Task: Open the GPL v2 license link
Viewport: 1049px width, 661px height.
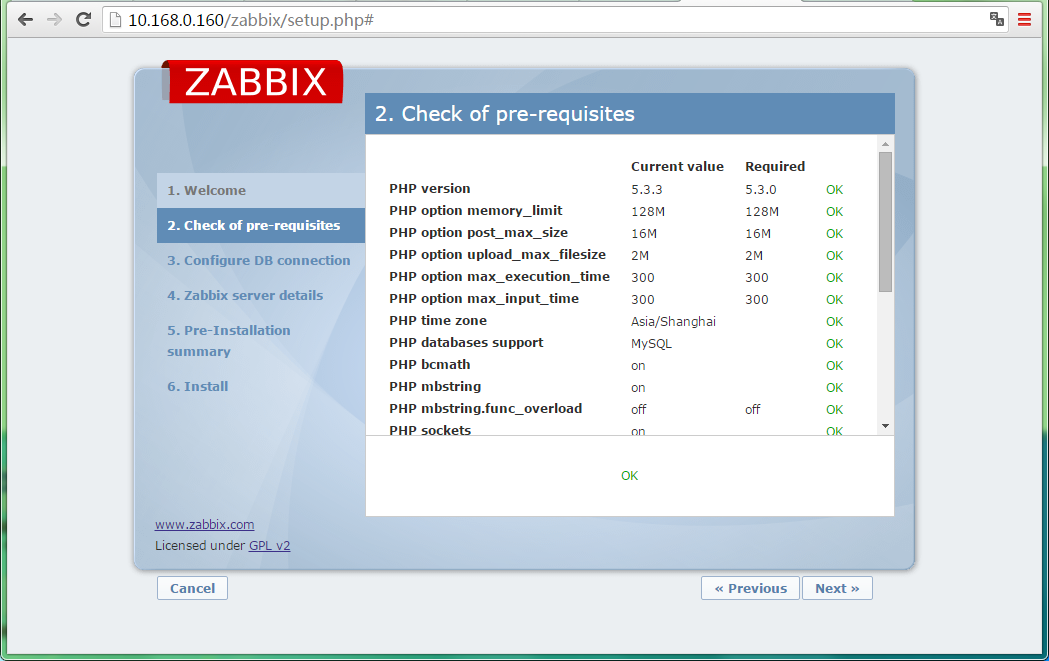Action: tap(270, 545)
